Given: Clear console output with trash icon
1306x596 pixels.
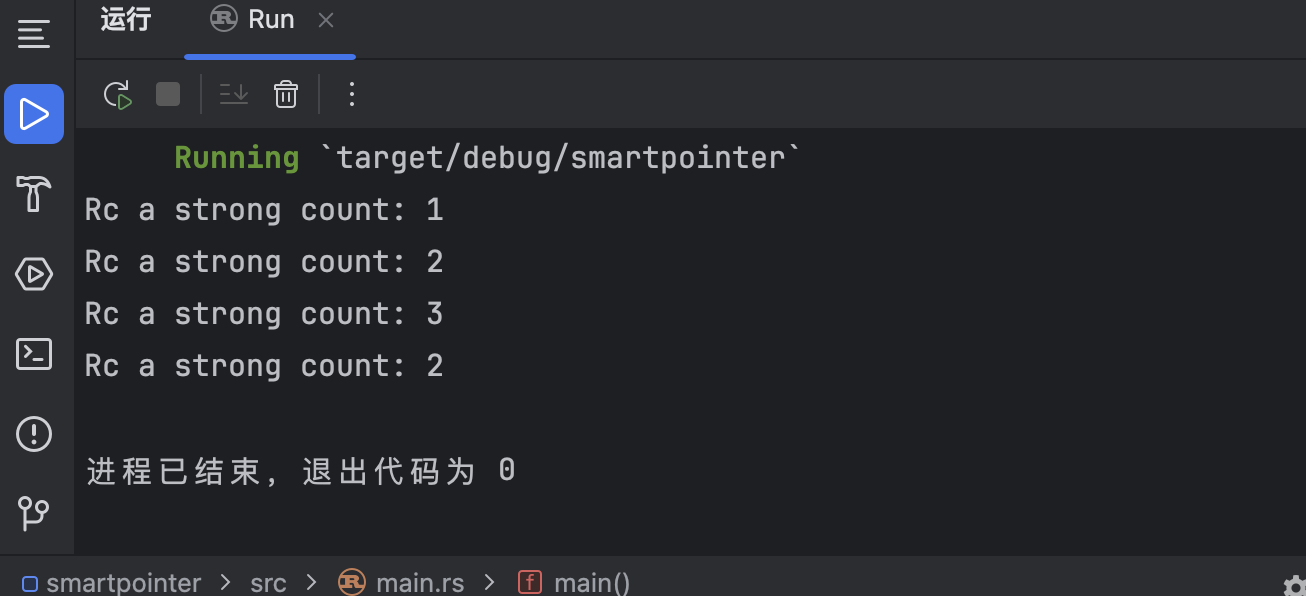Looking at the screenshot, I should [x=286, y=95].
